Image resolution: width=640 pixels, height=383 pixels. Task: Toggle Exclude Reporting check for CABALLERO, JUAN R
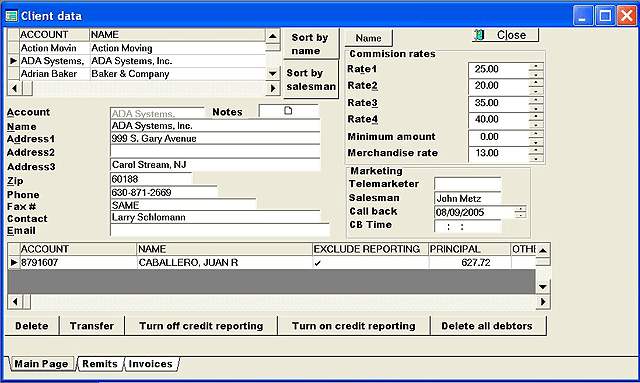point(318,263)
